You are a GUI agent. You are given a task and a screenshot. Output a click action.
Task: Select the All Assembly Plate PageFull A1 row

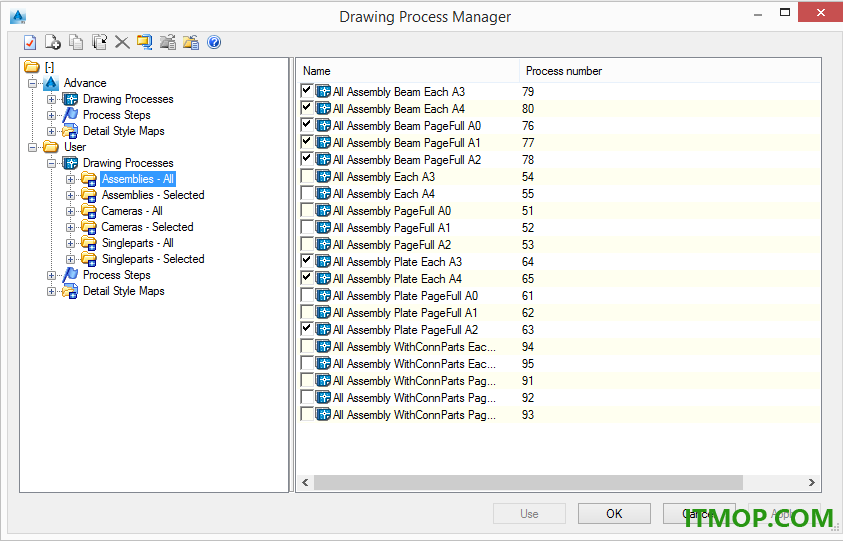(559, 312)
